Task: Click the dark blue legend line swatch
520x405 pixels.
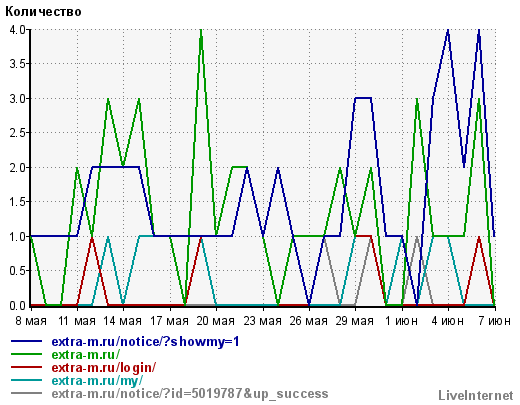Action: click(x=27, y=341)
